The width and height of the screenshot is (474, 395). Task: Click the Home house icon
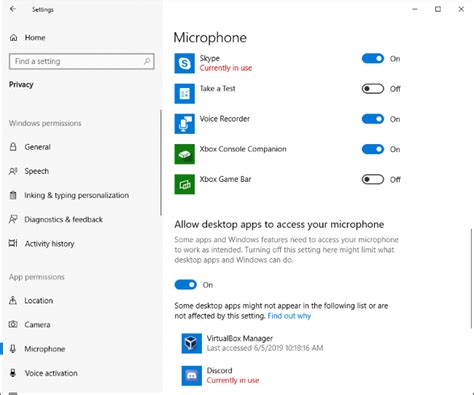pyautogui.click(x=13, y=37)
